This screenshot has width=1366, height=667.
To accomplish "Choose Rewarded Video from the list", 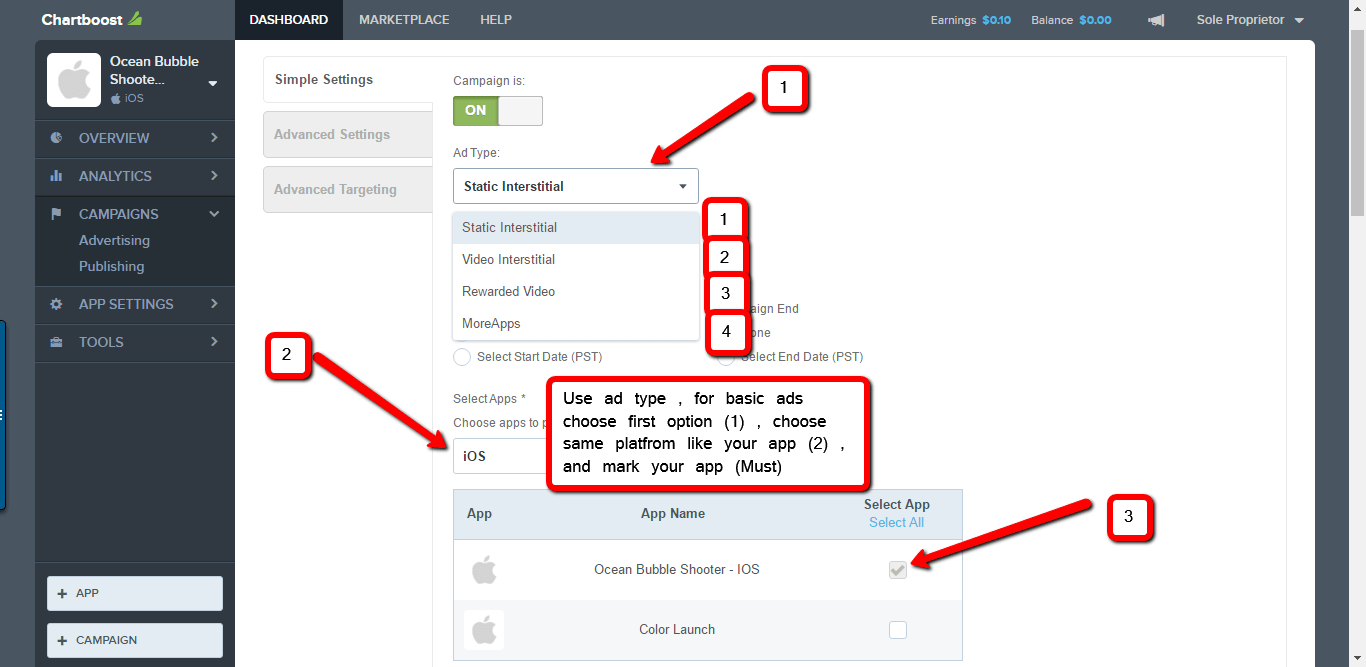I will click(x=576, y=291).
